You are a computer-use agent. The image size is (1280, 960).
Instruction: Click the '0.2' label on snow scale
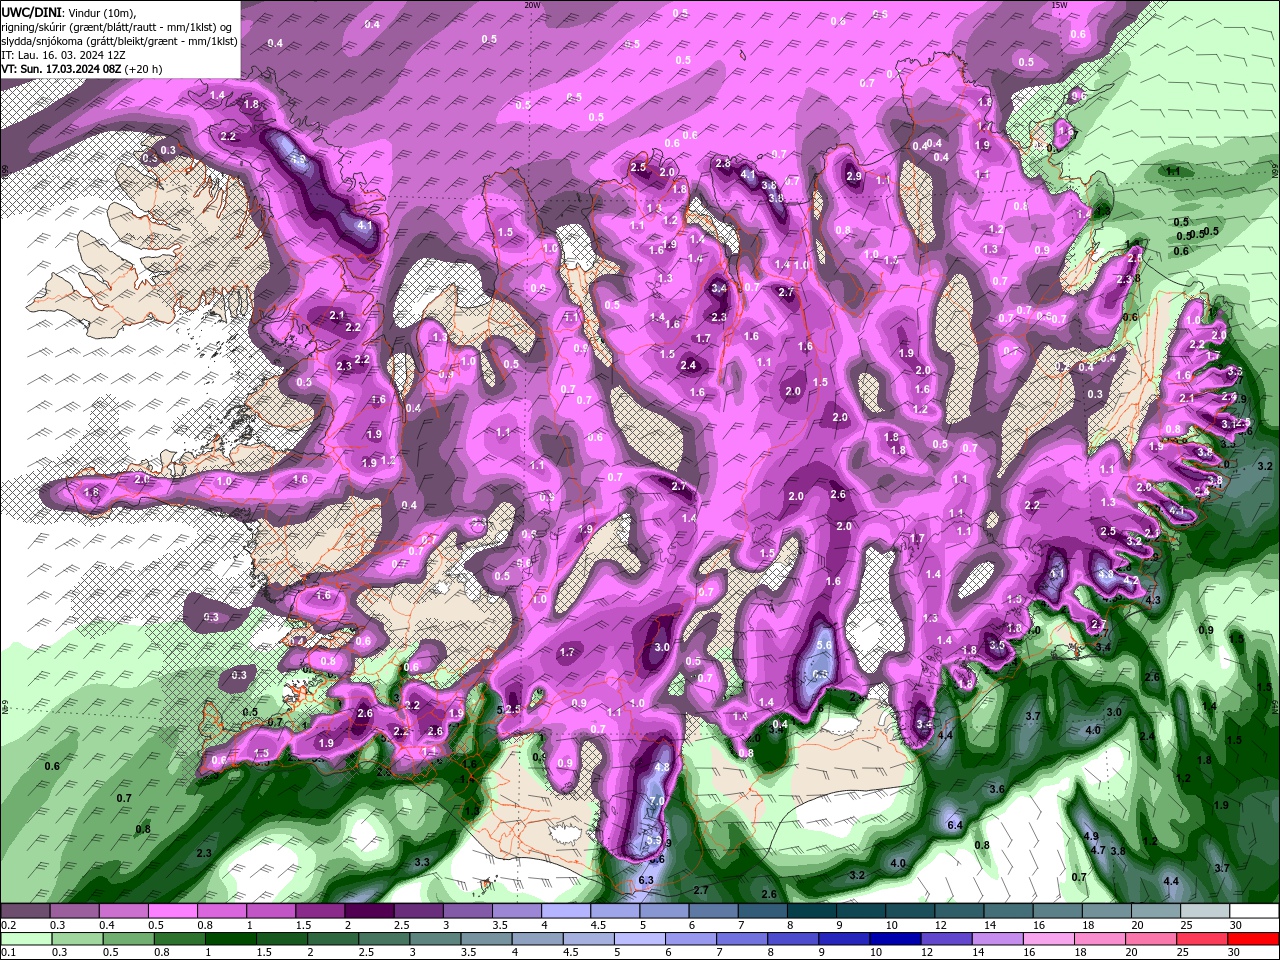pyautogui.click(x=8, y=925)
